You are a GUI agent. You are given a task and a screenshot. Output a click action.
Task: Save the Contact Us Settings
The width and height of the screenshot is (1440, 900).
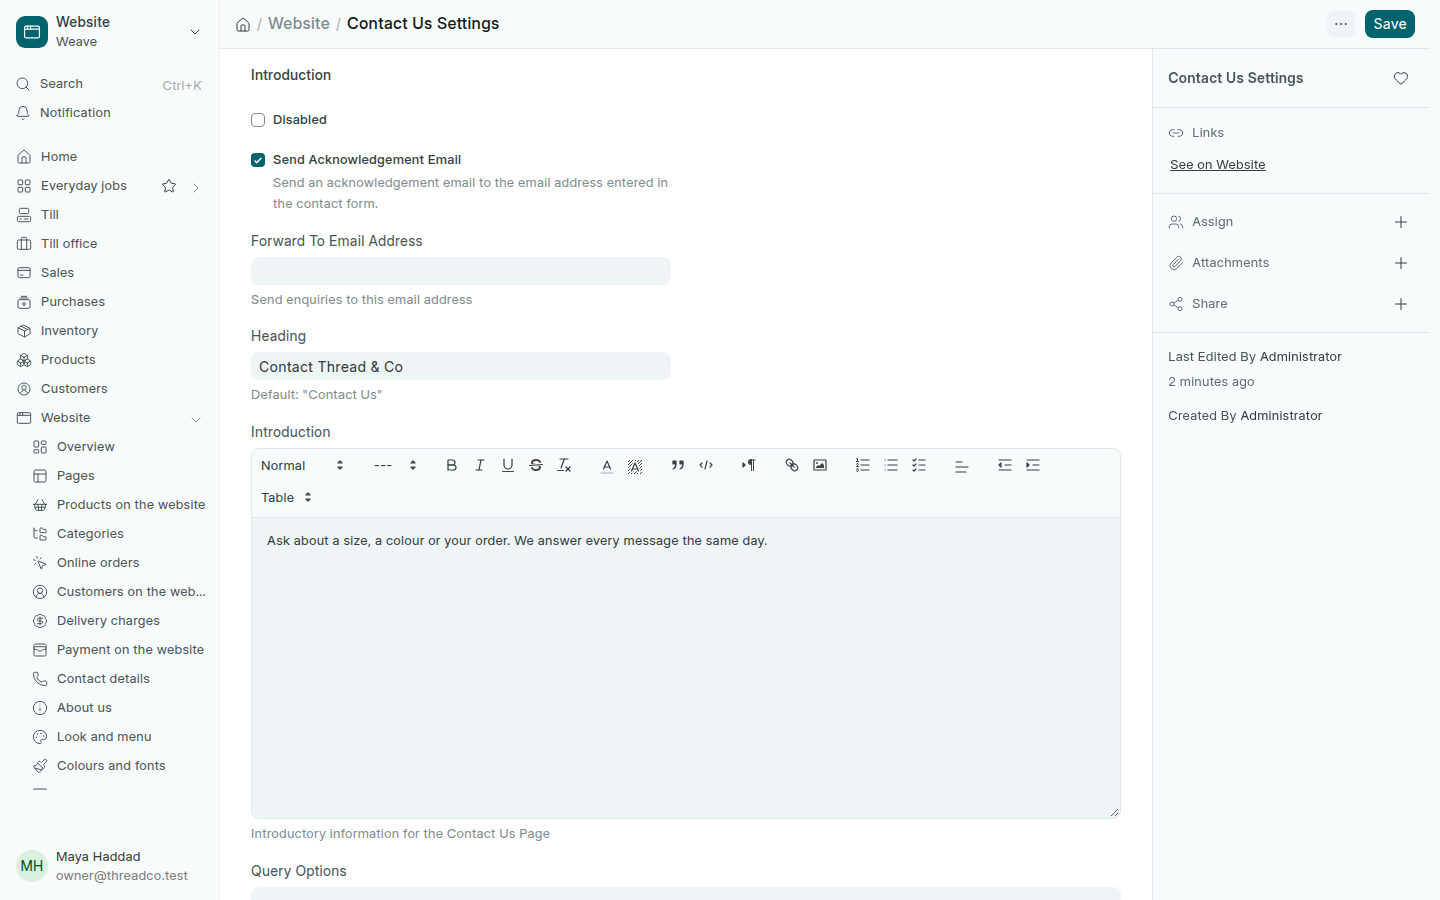[x=1390, y=24]
